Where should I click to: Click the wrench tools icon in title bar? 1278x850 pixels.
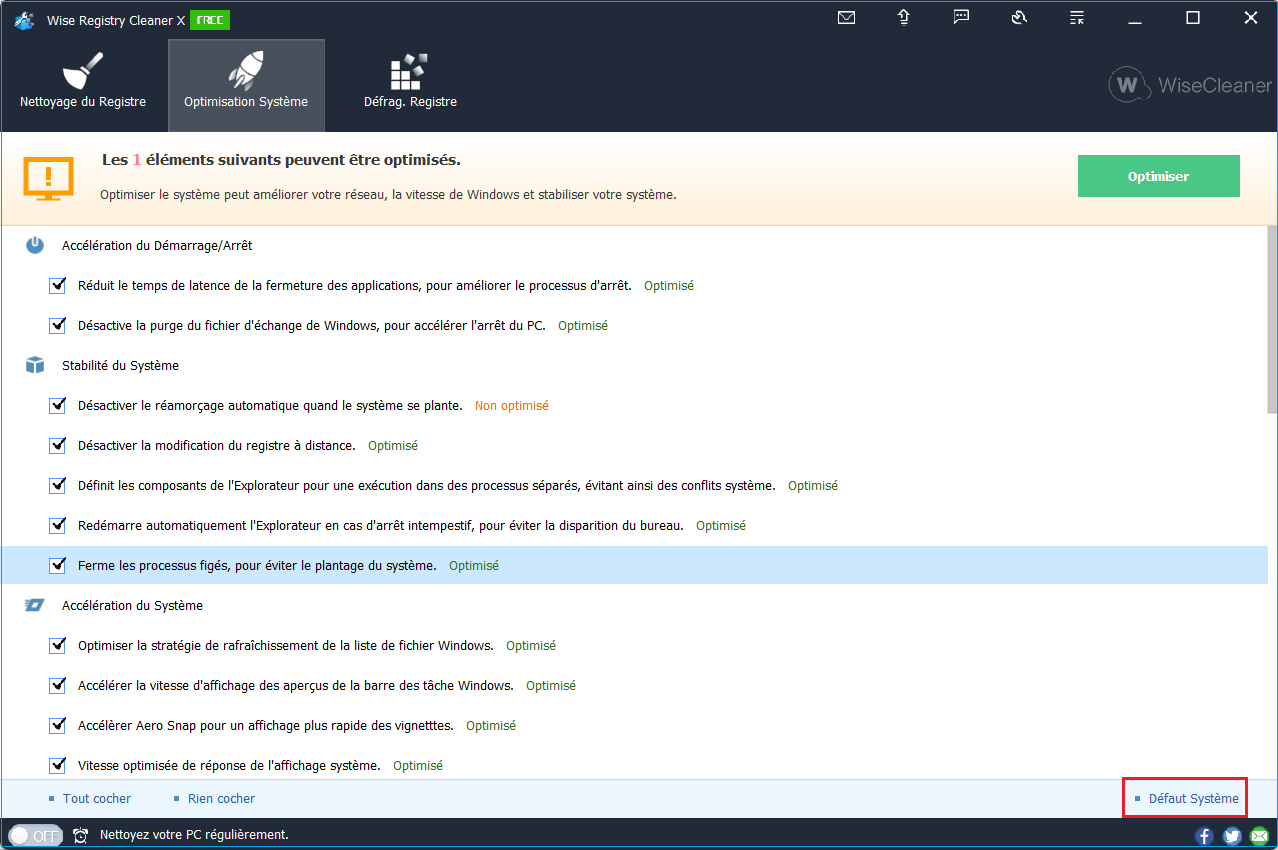pos(1019,17)
